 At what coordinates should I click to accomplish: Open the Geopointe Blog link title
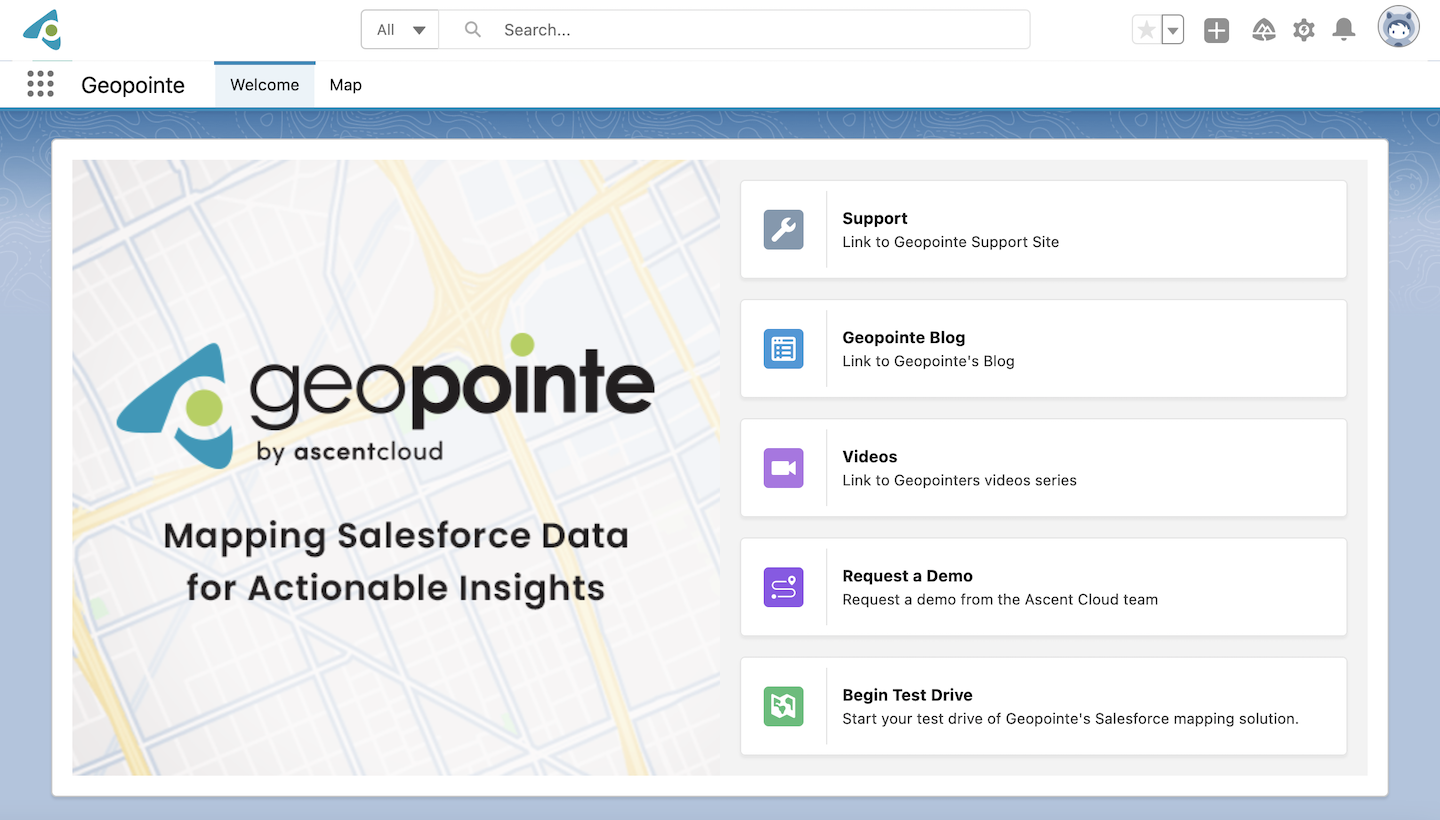pyautogui.click(x=904, y=337)
